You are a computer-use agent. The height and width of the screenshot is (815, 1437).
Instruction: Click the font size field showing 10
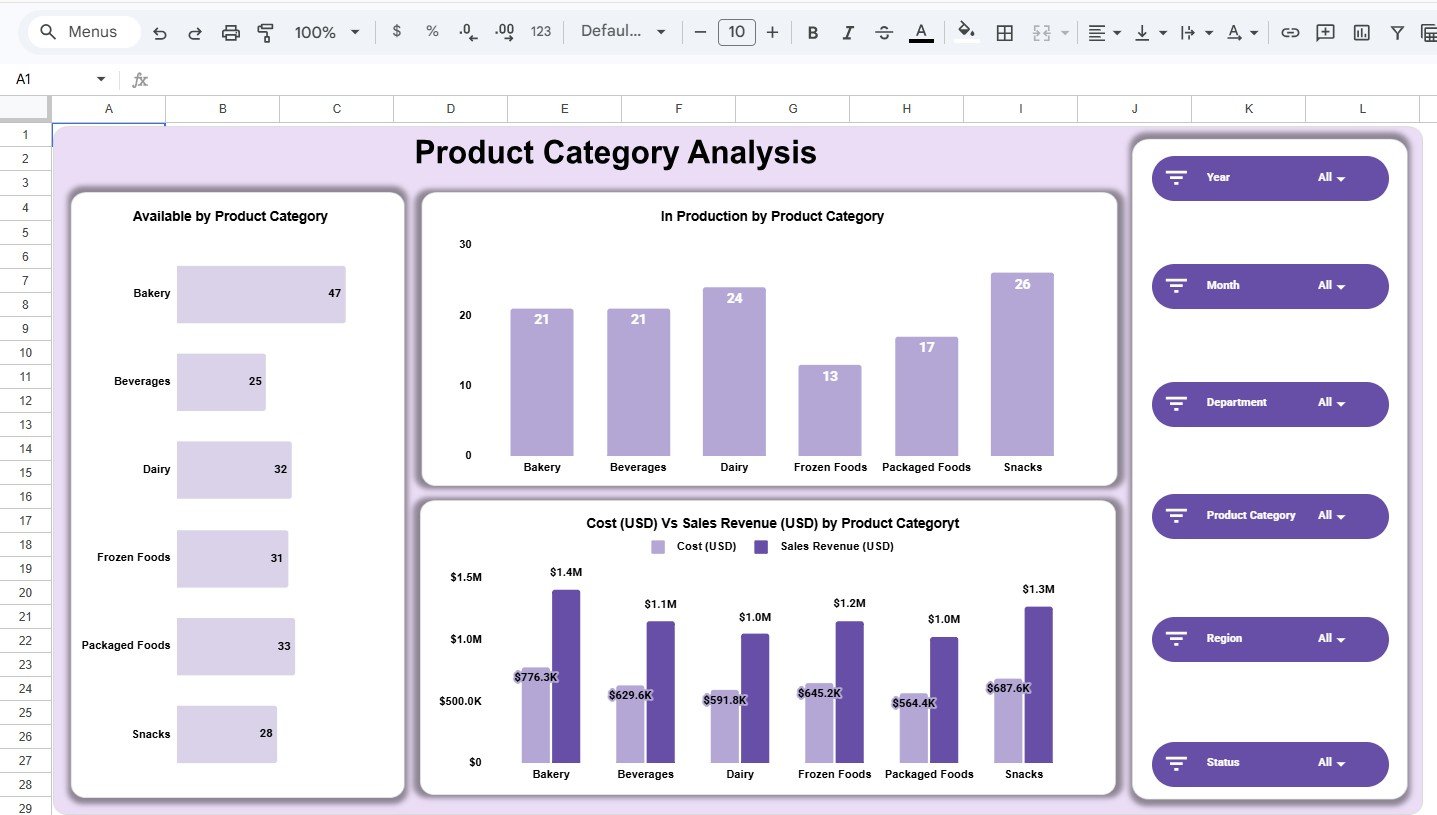tap(736, 32)
